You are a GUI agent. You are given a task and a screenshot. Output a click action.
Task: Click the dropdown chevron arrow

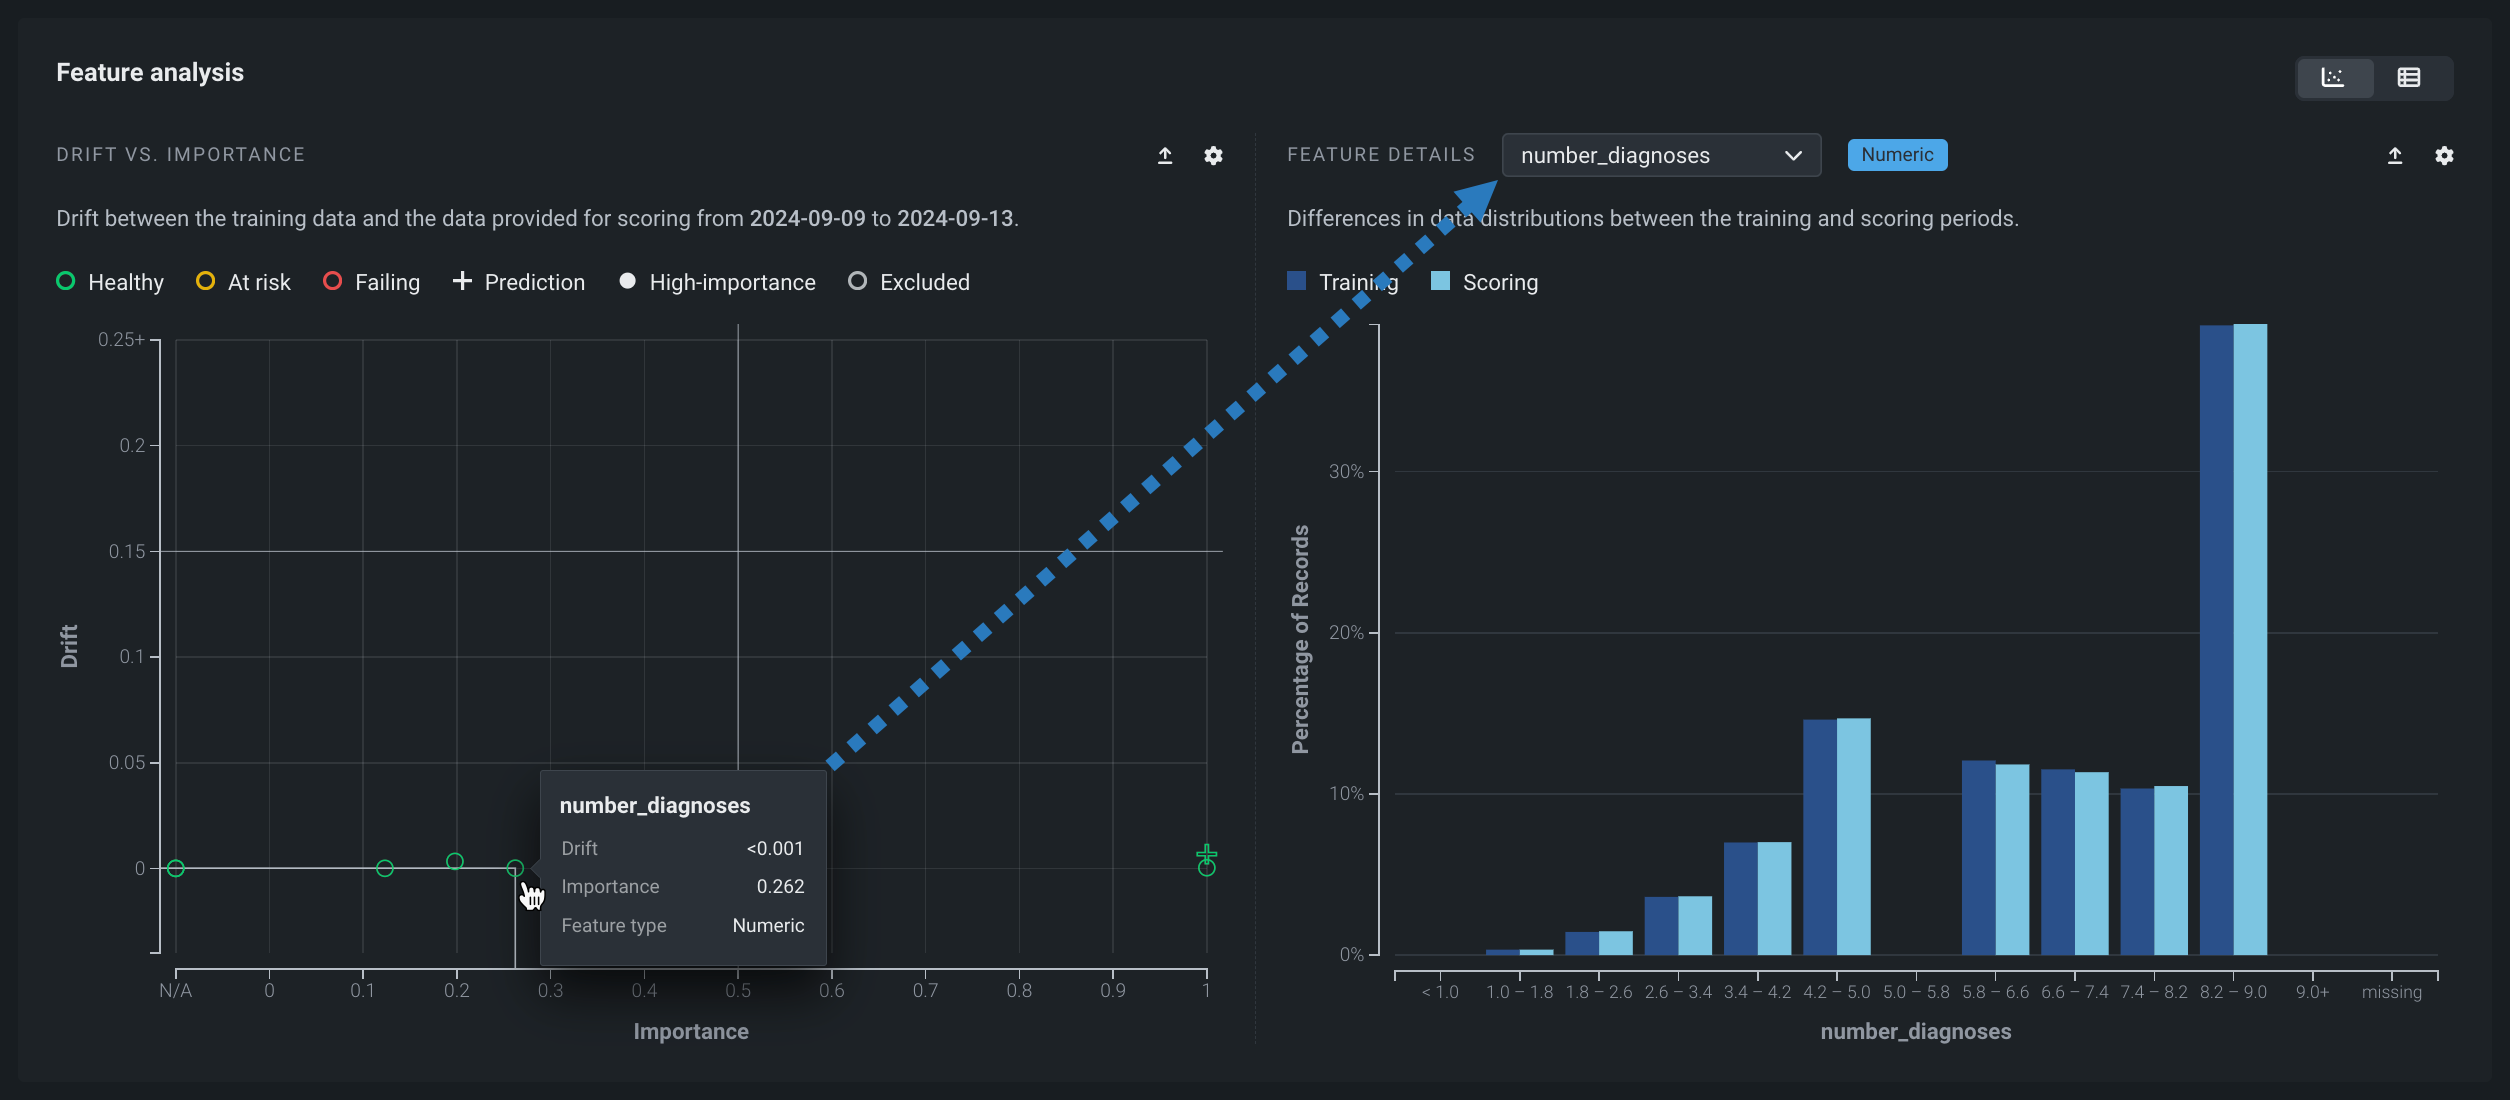pos(1793,156)
